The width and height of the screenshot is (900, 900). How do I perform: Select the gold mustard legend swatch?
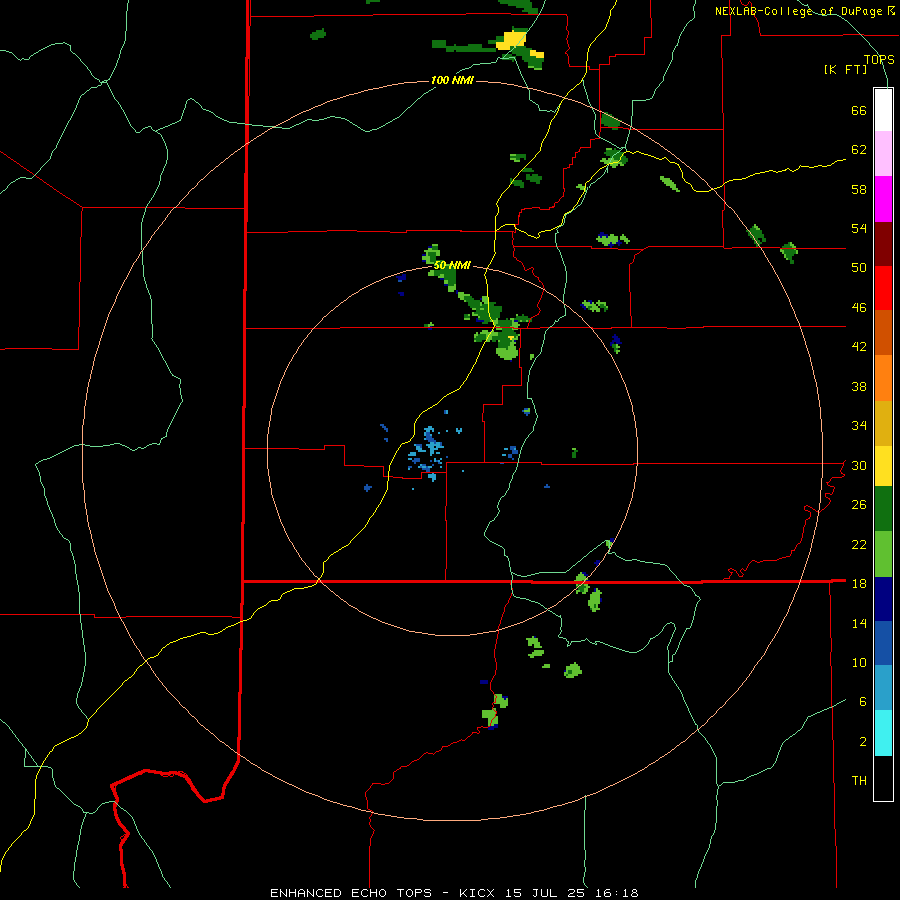pyautogui.click(x=883, y=423)
